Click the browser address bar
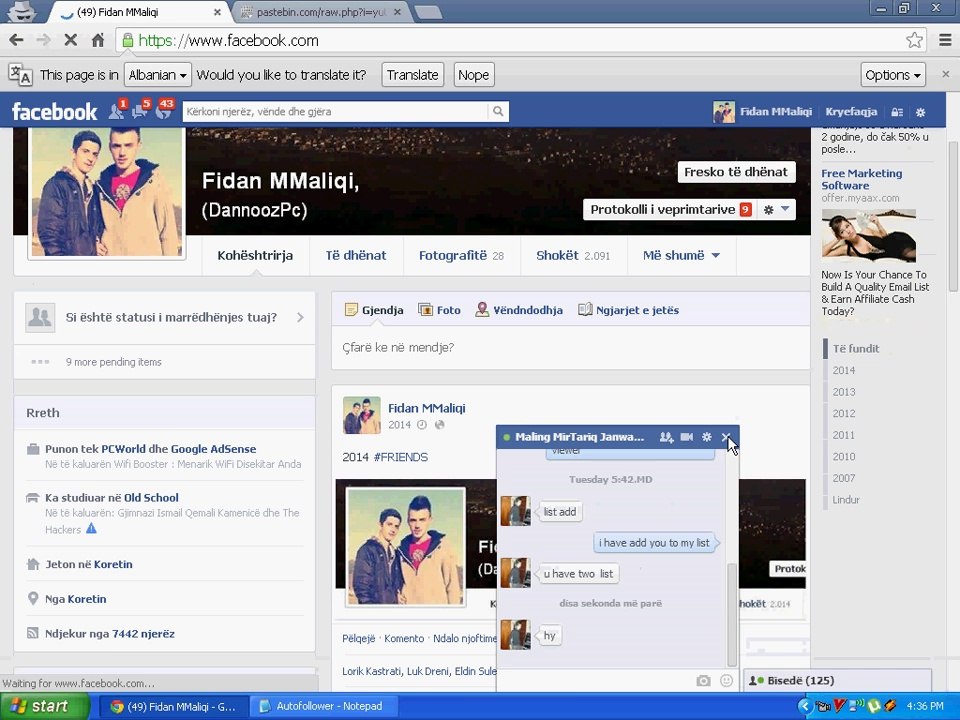This screenshot has width=960, height=720. 514,40
